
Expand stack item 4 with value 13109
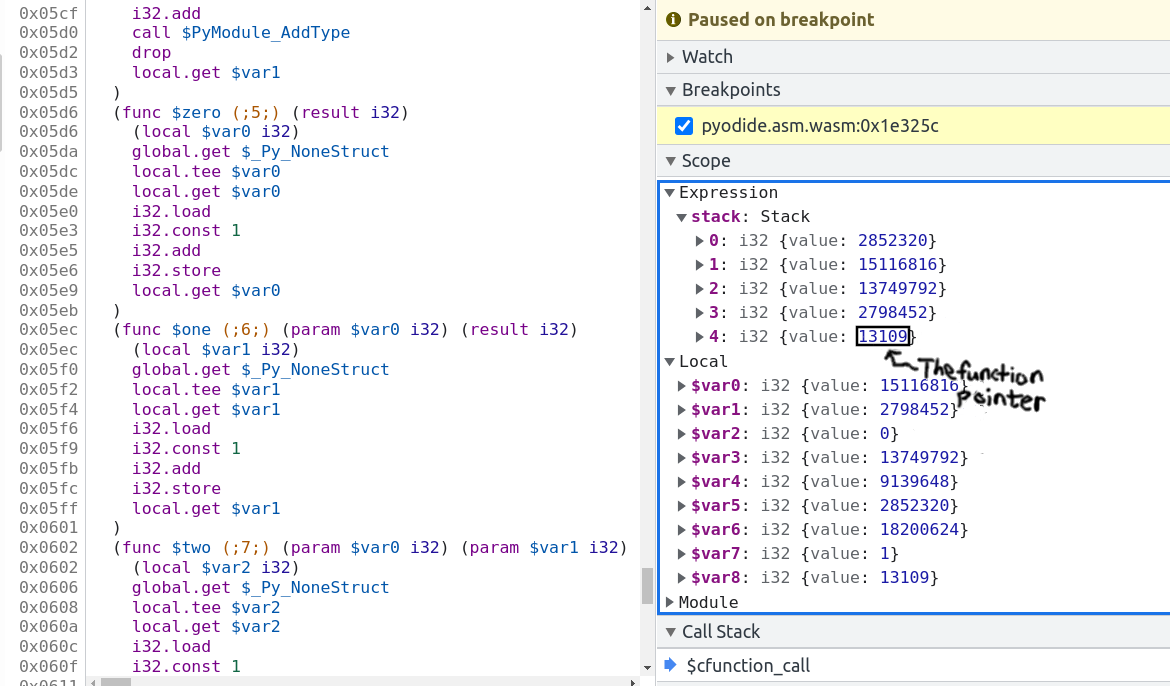(x=699, y=337)
